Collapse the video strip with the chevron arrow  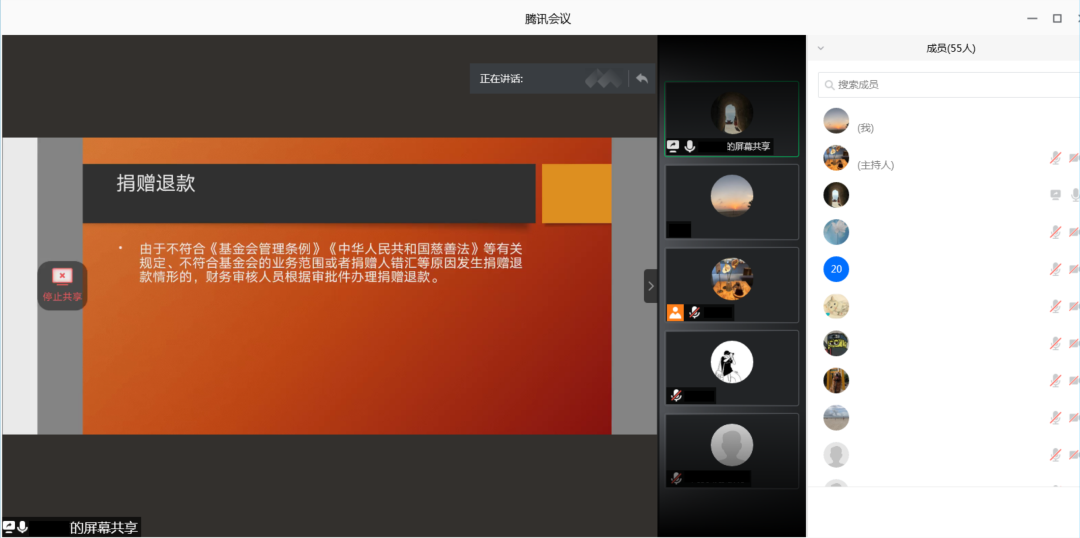tap(650, 286)
